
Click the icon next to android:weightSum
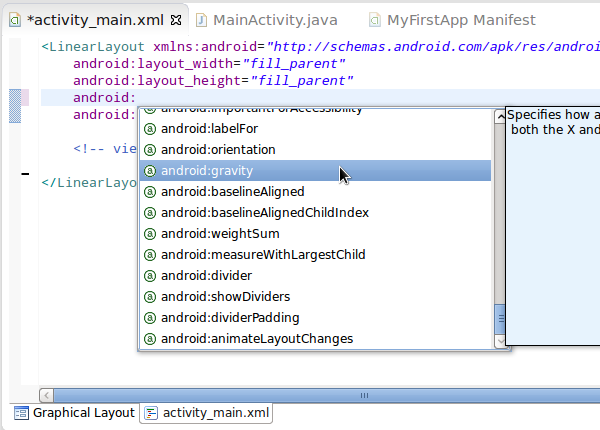coord(150,234)
